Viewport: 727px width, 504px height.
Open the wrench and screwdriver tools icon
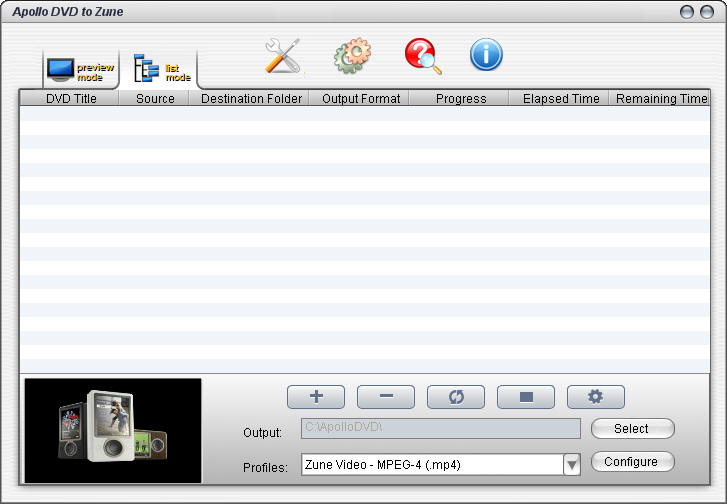[283, 55]
